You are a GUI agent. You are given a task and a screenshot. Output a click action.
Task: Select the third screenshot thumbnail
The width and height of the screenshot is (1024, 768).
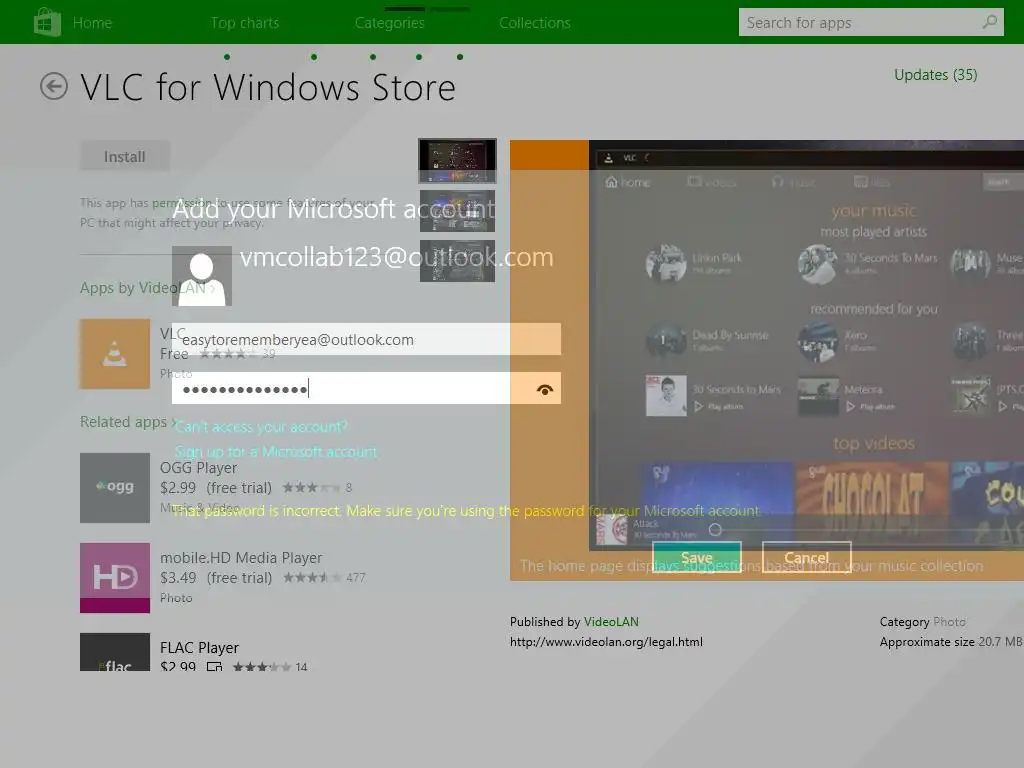coord(457,261)
